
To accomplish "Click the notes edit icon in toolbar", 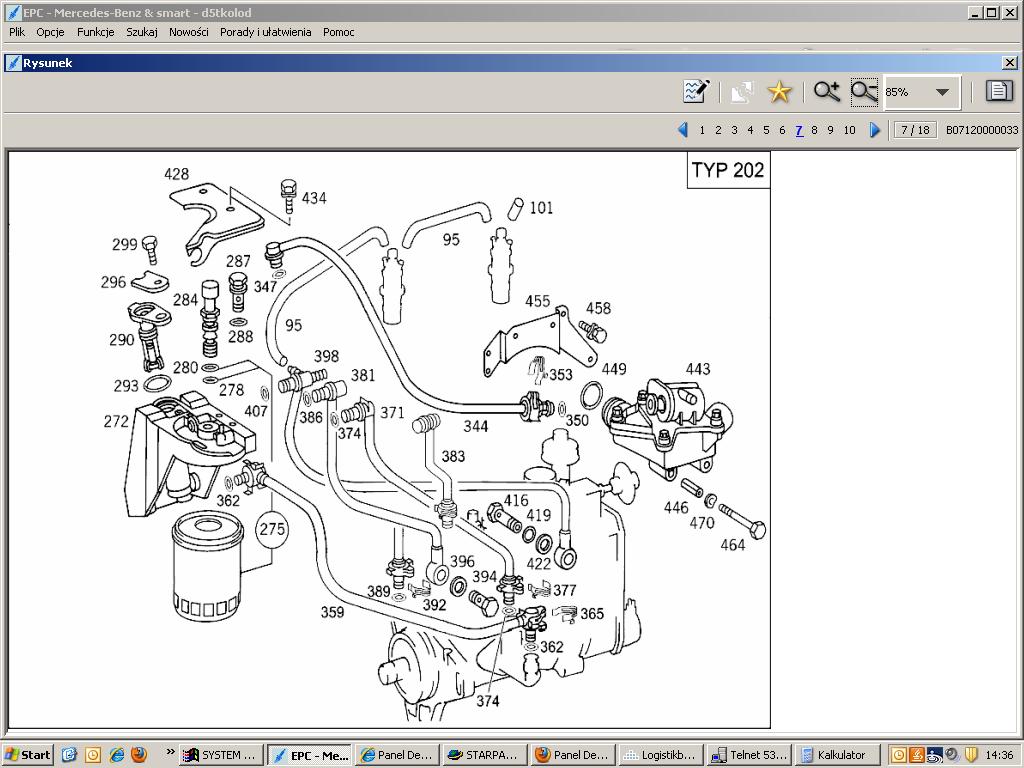I will tap(696, 92).
